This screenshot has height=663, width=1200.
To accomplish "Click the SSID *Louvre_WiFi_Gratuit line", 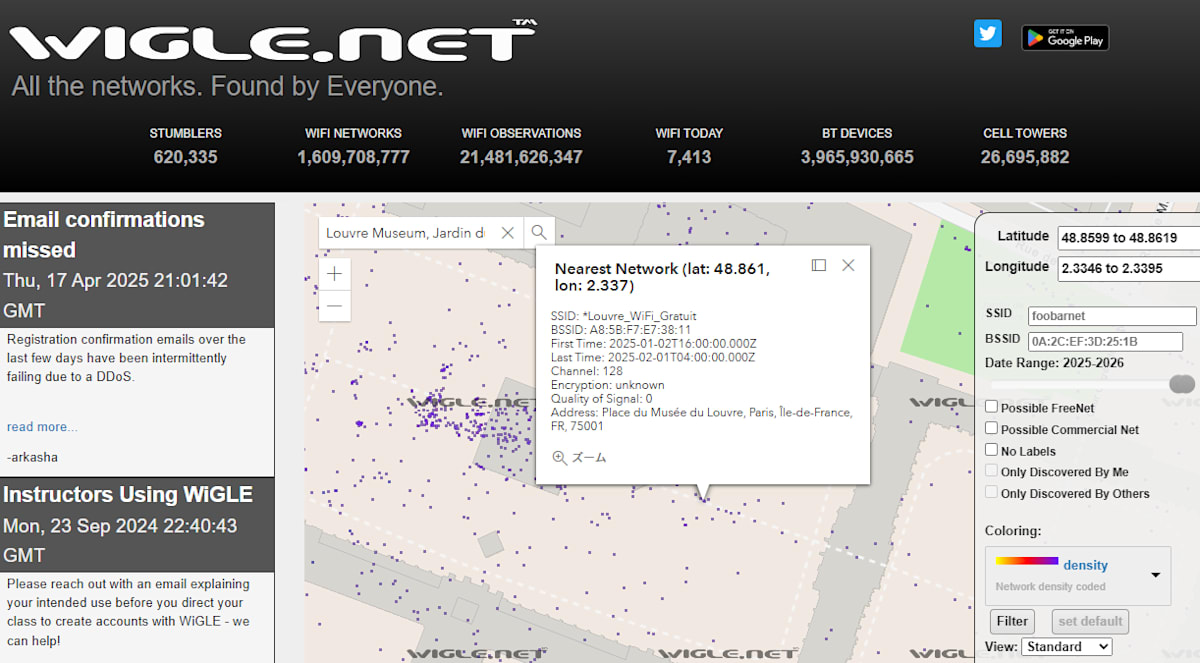I will pyautogui.click(x=623, y=316).
